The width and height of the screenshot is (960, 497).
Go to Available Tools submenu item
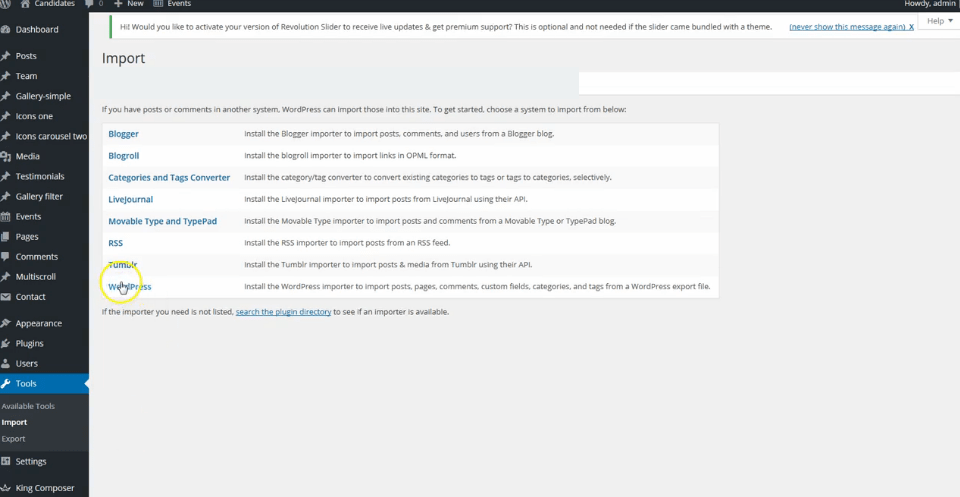tap(28, 407)
